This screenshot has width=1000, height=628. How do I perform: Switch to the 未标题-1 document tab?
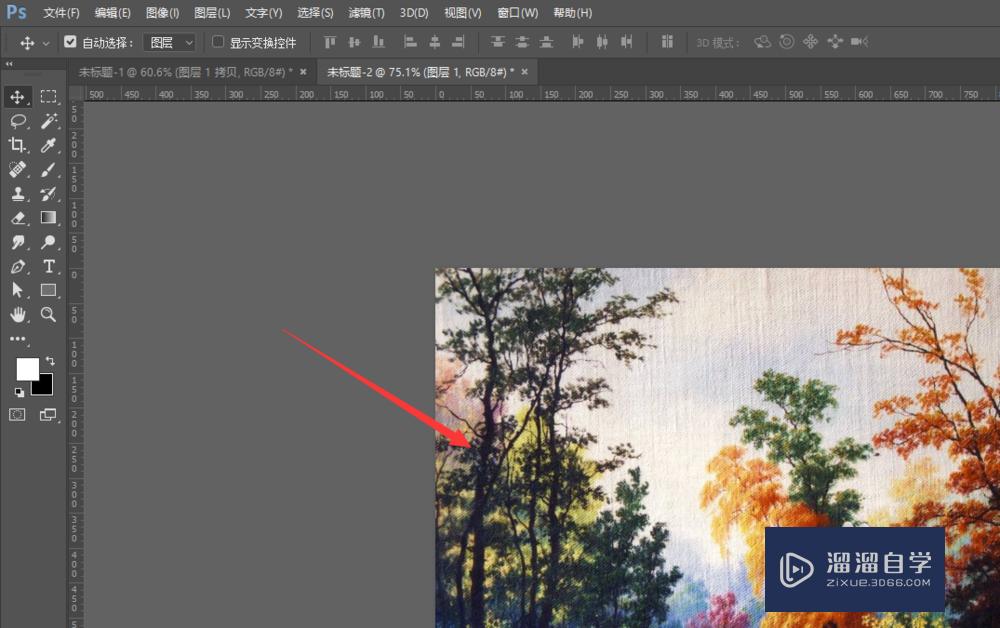185,72
